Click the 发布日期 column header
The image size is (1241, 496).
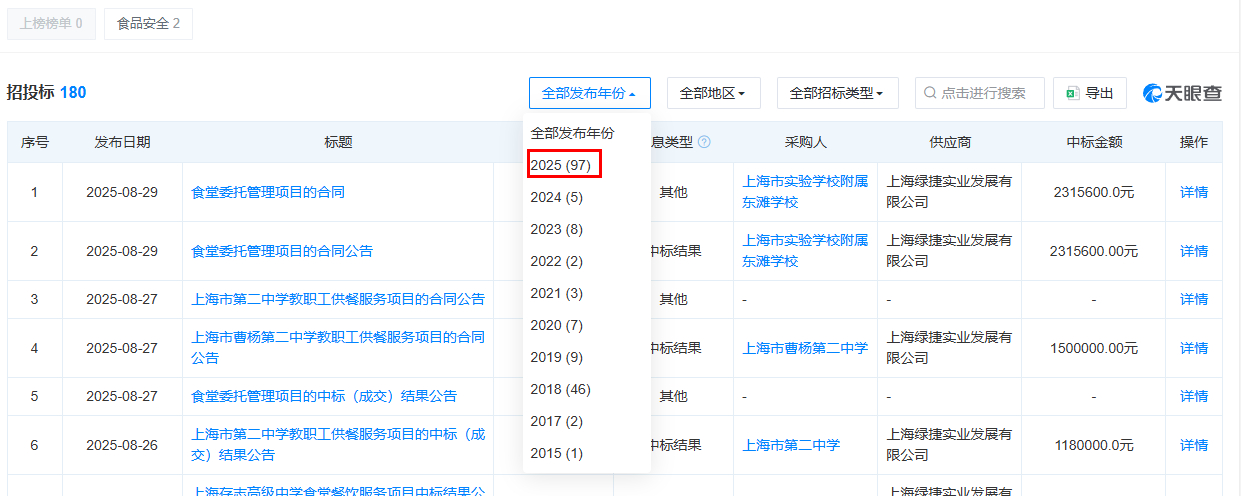click(x=122, y=143)
